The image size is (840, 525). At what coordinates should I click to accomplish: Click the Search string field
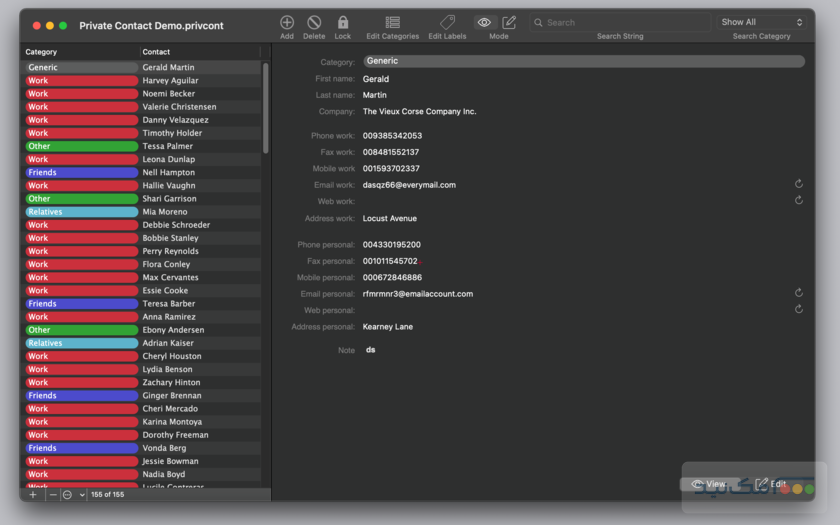point(620,22)
